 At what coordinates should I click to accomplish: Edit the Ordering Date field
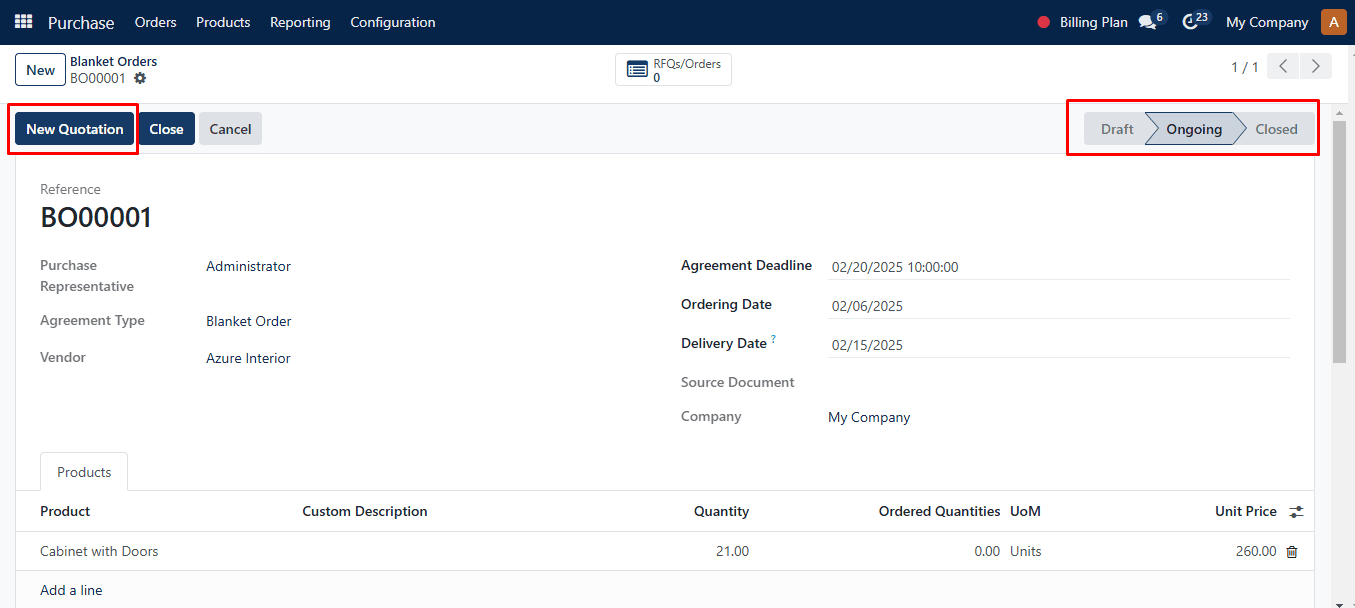(1060, 306)
